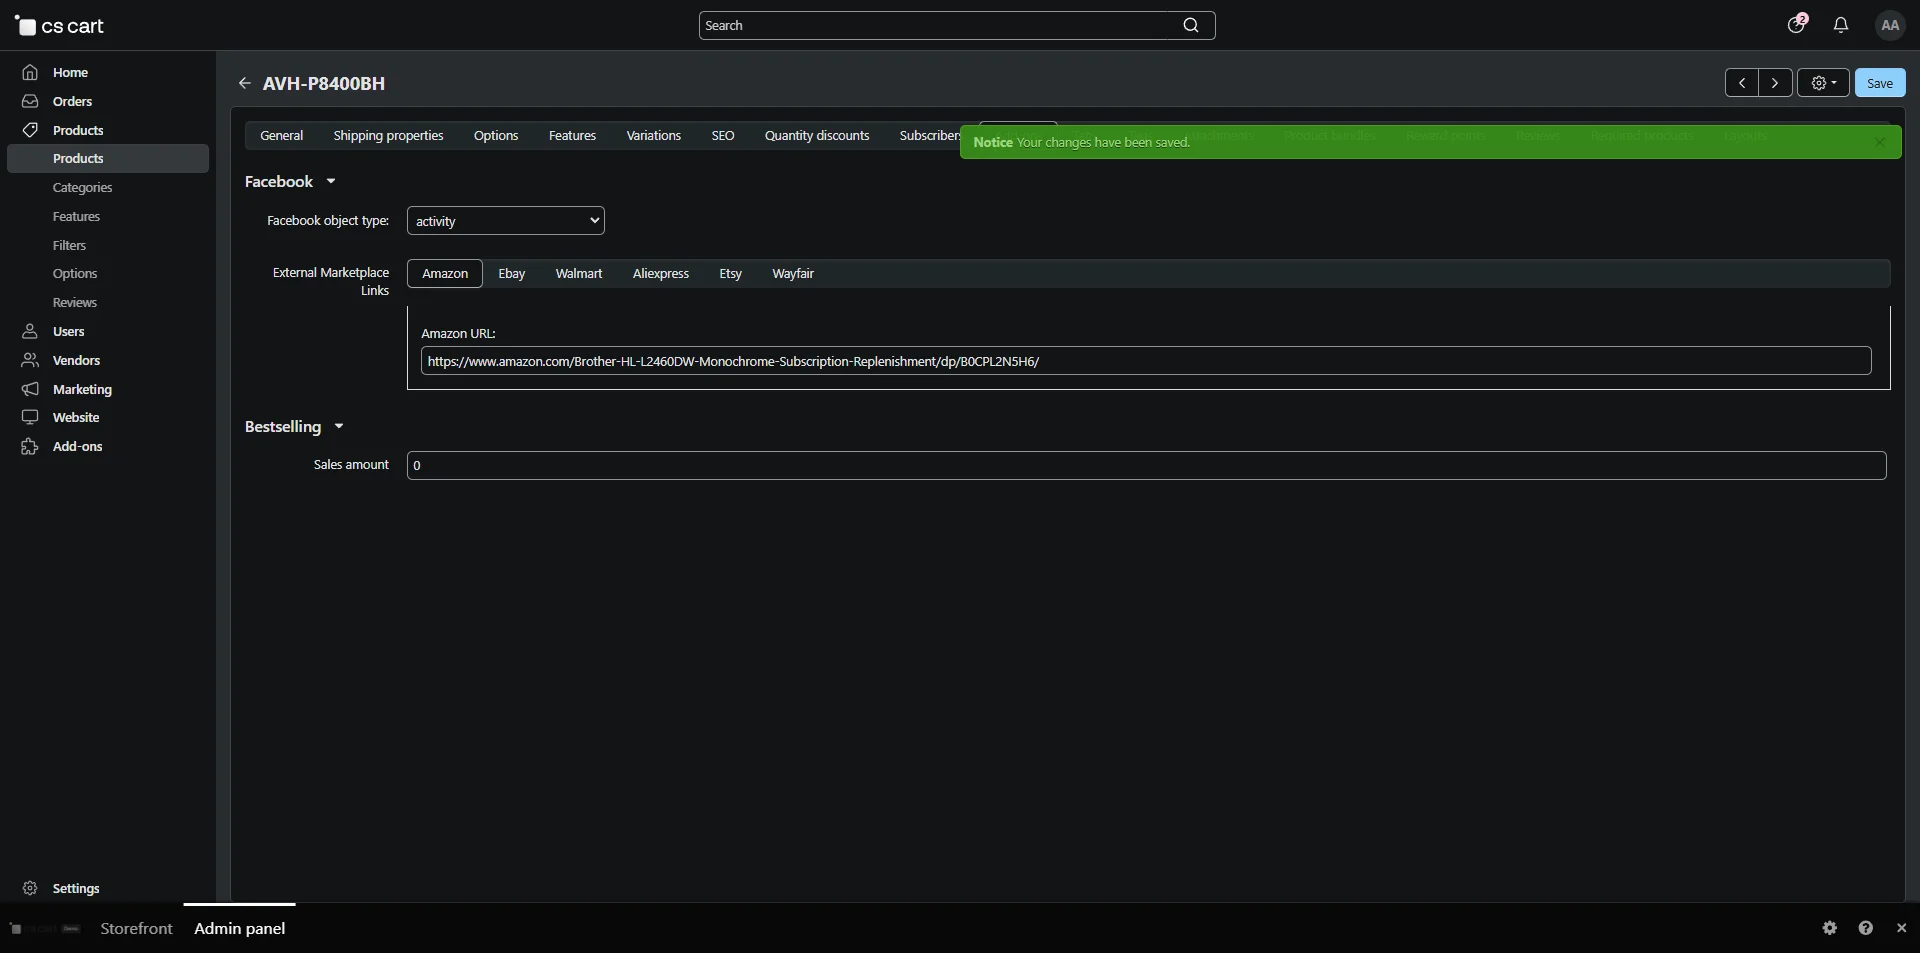Switch to Storefront view

136,929
